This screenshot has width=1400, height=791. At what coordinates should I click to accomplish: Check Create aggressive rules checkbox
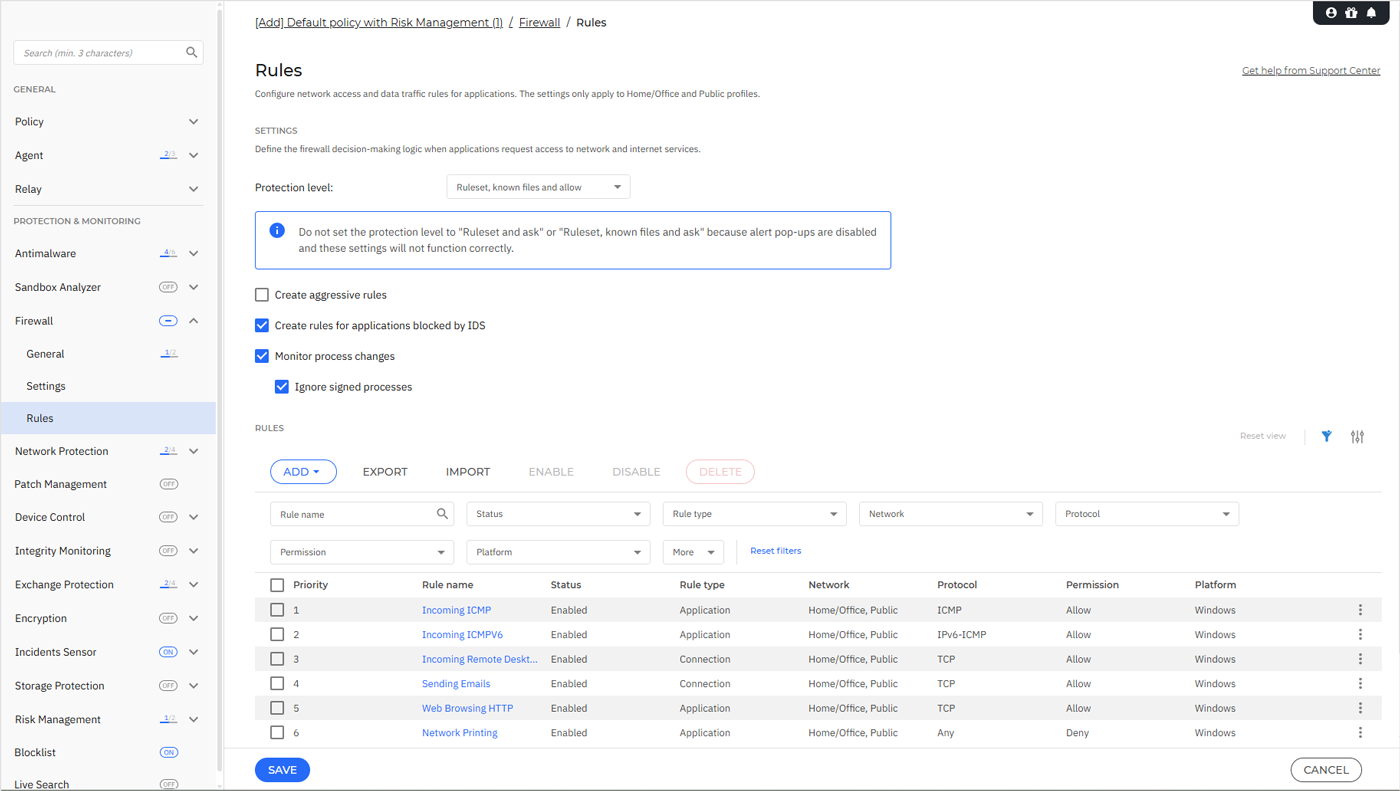[262, 295]
